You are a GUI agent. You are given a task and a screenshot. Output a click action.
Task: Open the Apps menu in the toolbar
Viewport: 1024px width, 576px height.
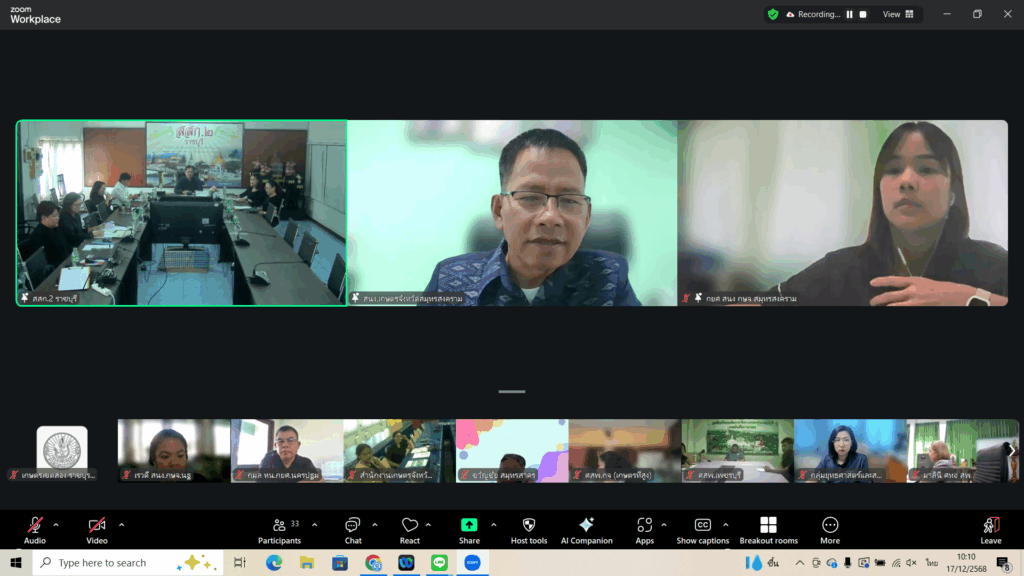tap(644, 526)
